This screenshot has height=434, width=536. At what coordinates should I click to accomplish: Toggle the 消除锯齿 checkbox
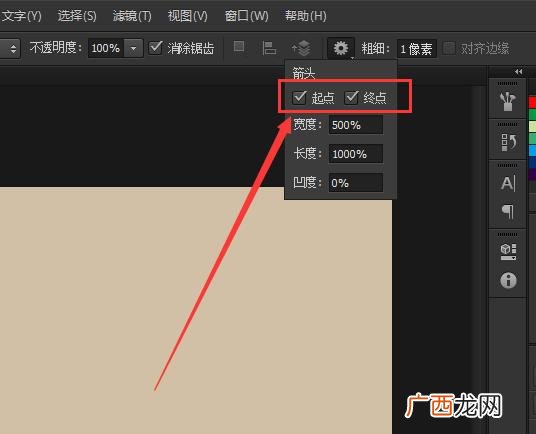point(156,48)
